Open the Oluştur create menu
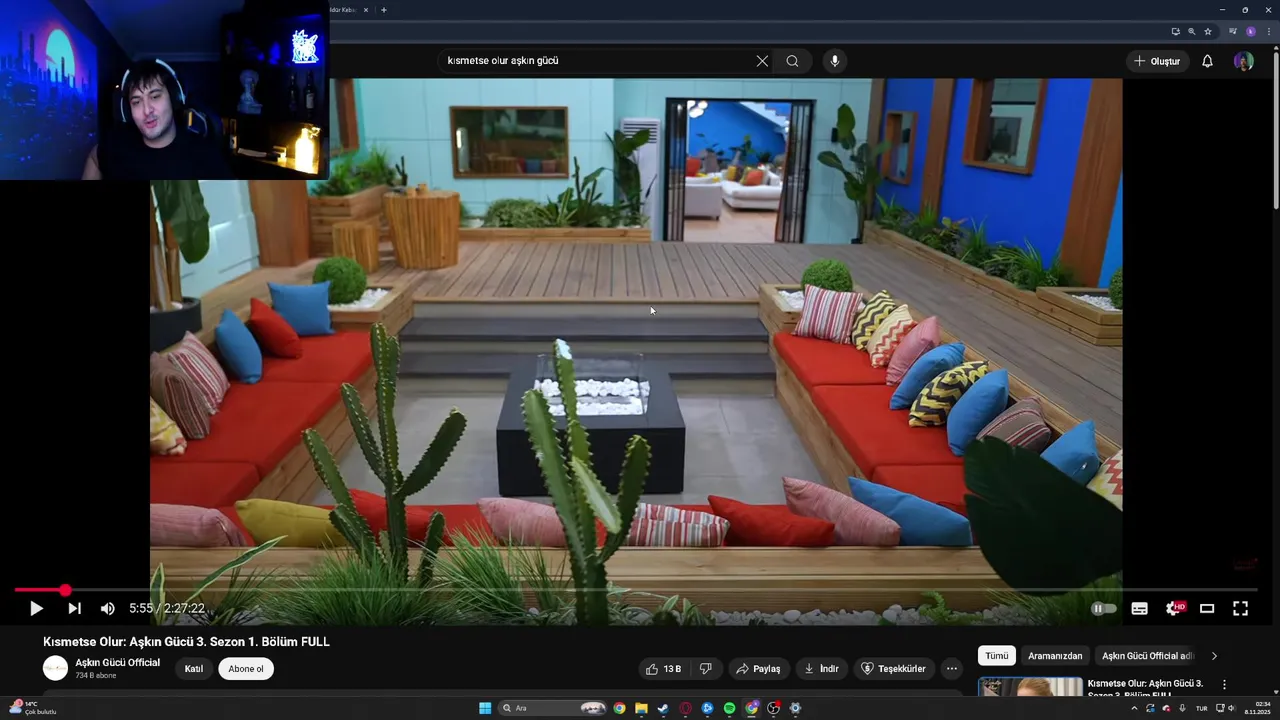 click(x=1158, y=61)
